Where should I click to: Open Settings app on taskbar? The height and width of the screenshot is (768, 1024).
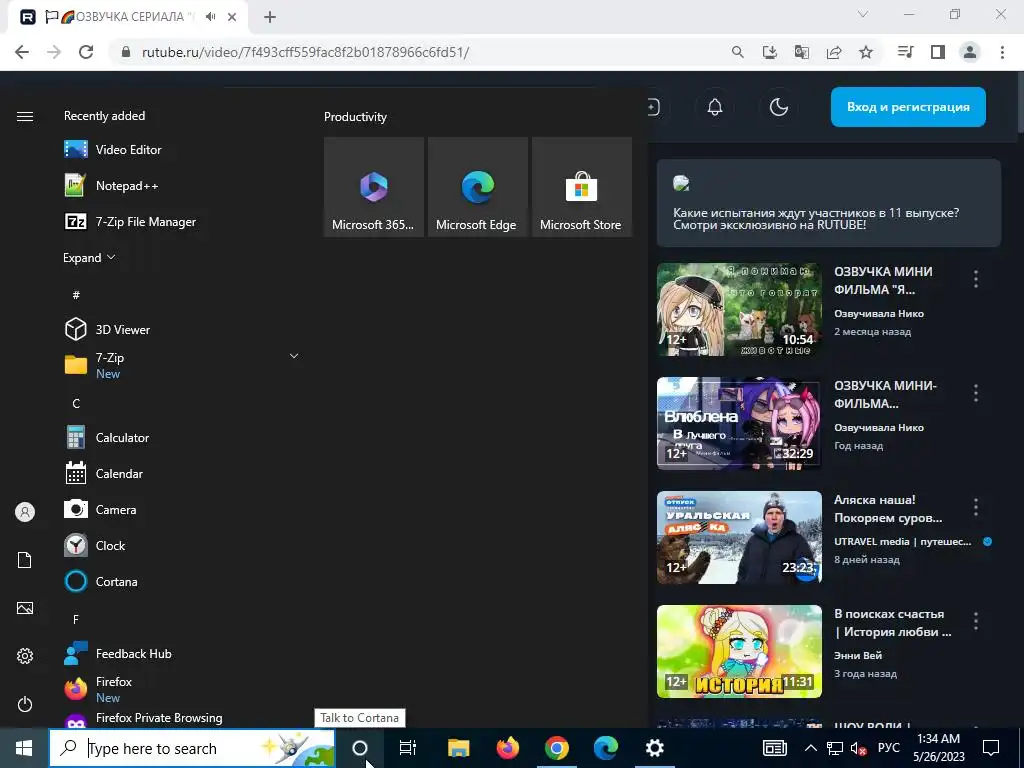654,748
